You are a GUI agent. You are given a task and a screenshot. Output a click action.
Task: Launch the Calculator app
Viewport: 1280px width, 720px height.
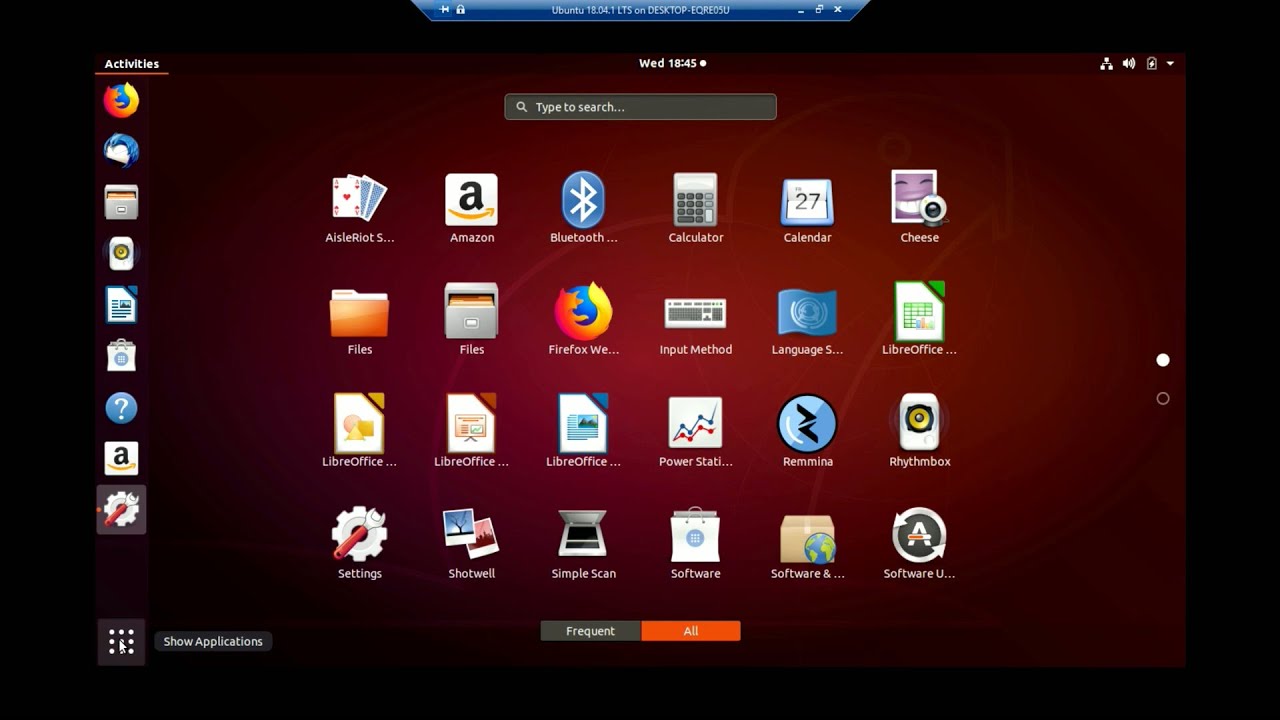pos(696,208)
